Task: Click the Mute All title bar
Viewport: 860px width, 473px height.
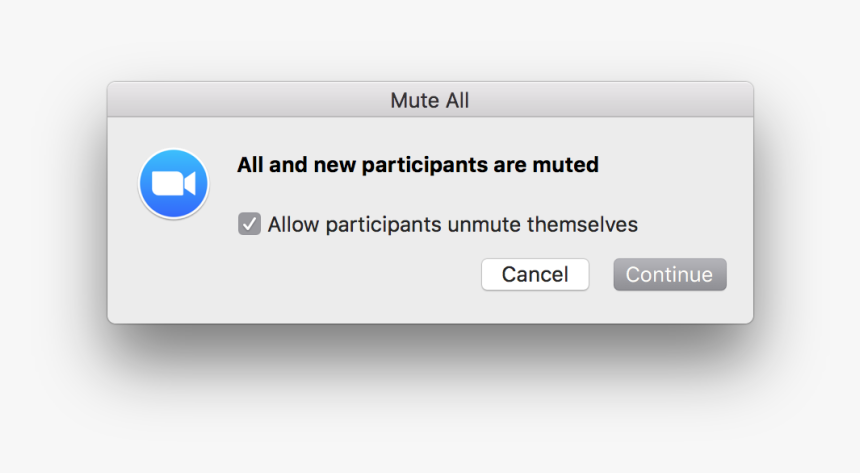Action: pos(430,100)
